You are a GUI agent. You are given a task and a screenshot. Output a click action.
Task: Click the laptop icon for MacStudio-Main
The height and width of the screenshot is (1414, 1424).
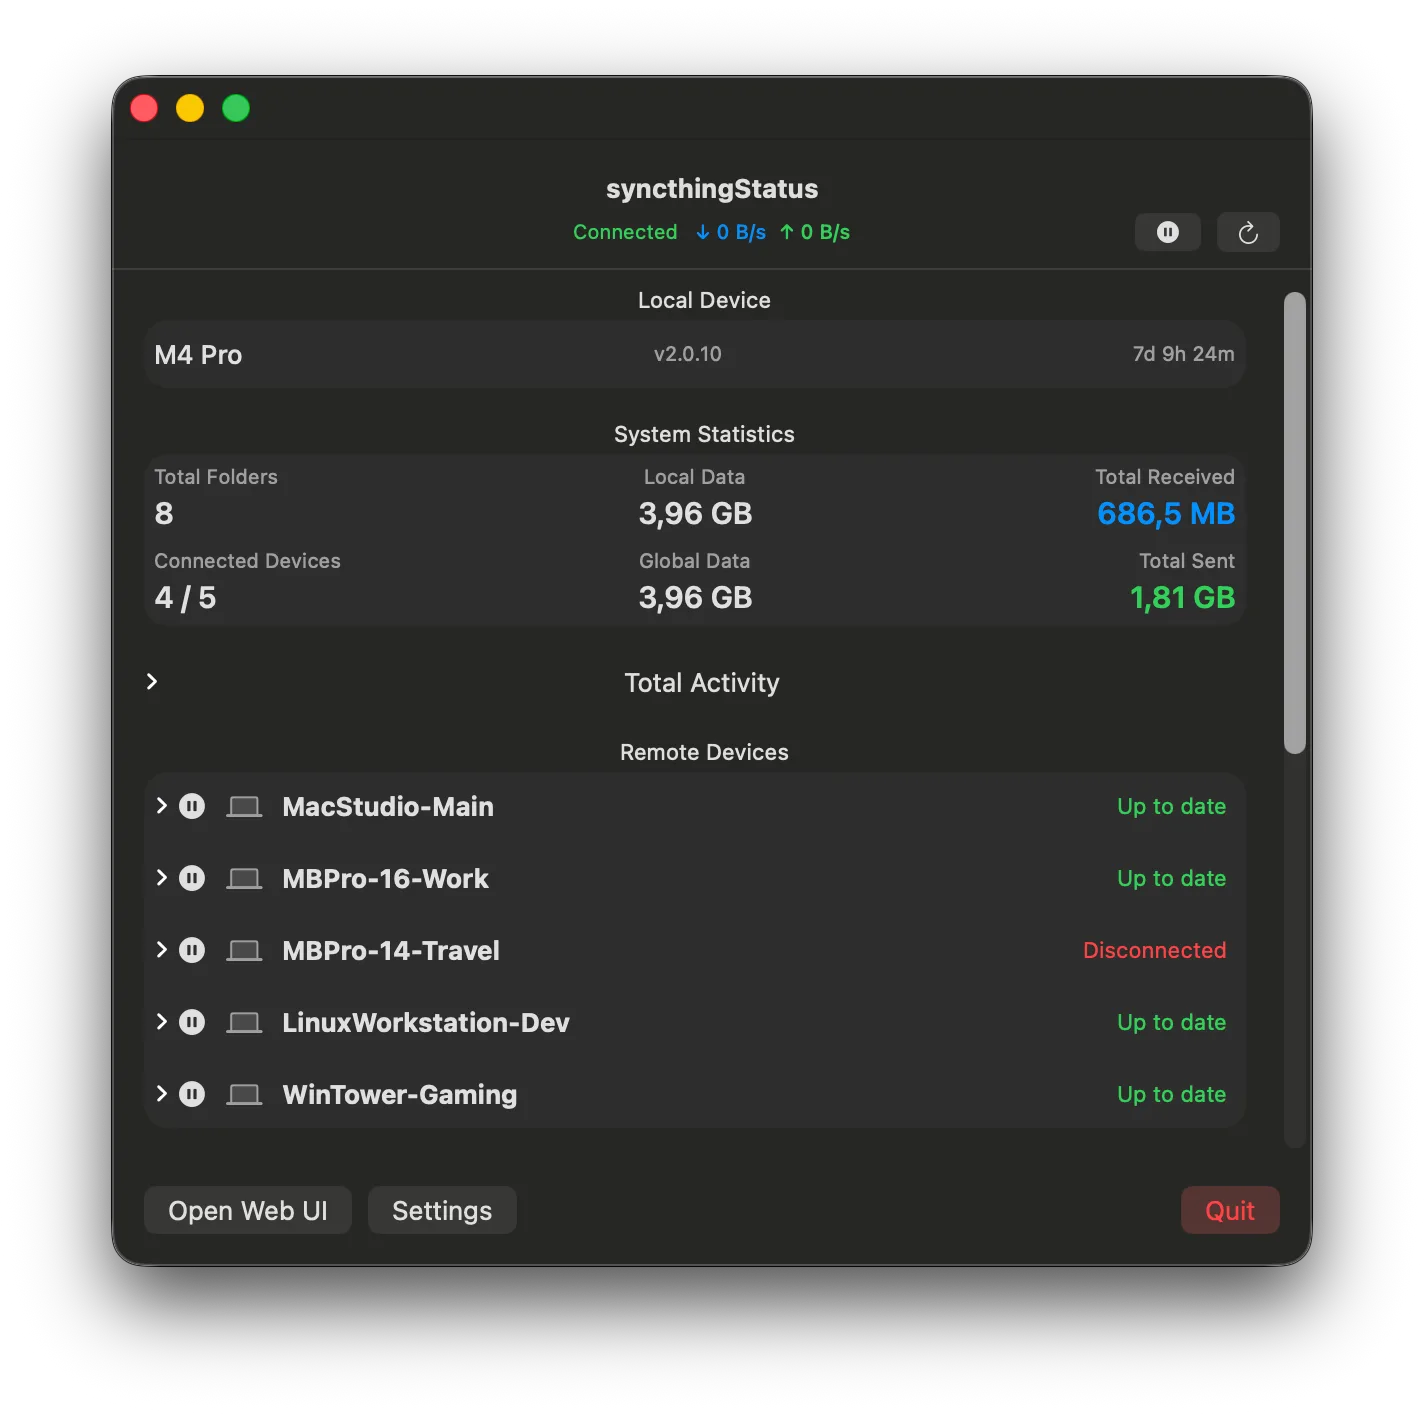tap(244, 806)
